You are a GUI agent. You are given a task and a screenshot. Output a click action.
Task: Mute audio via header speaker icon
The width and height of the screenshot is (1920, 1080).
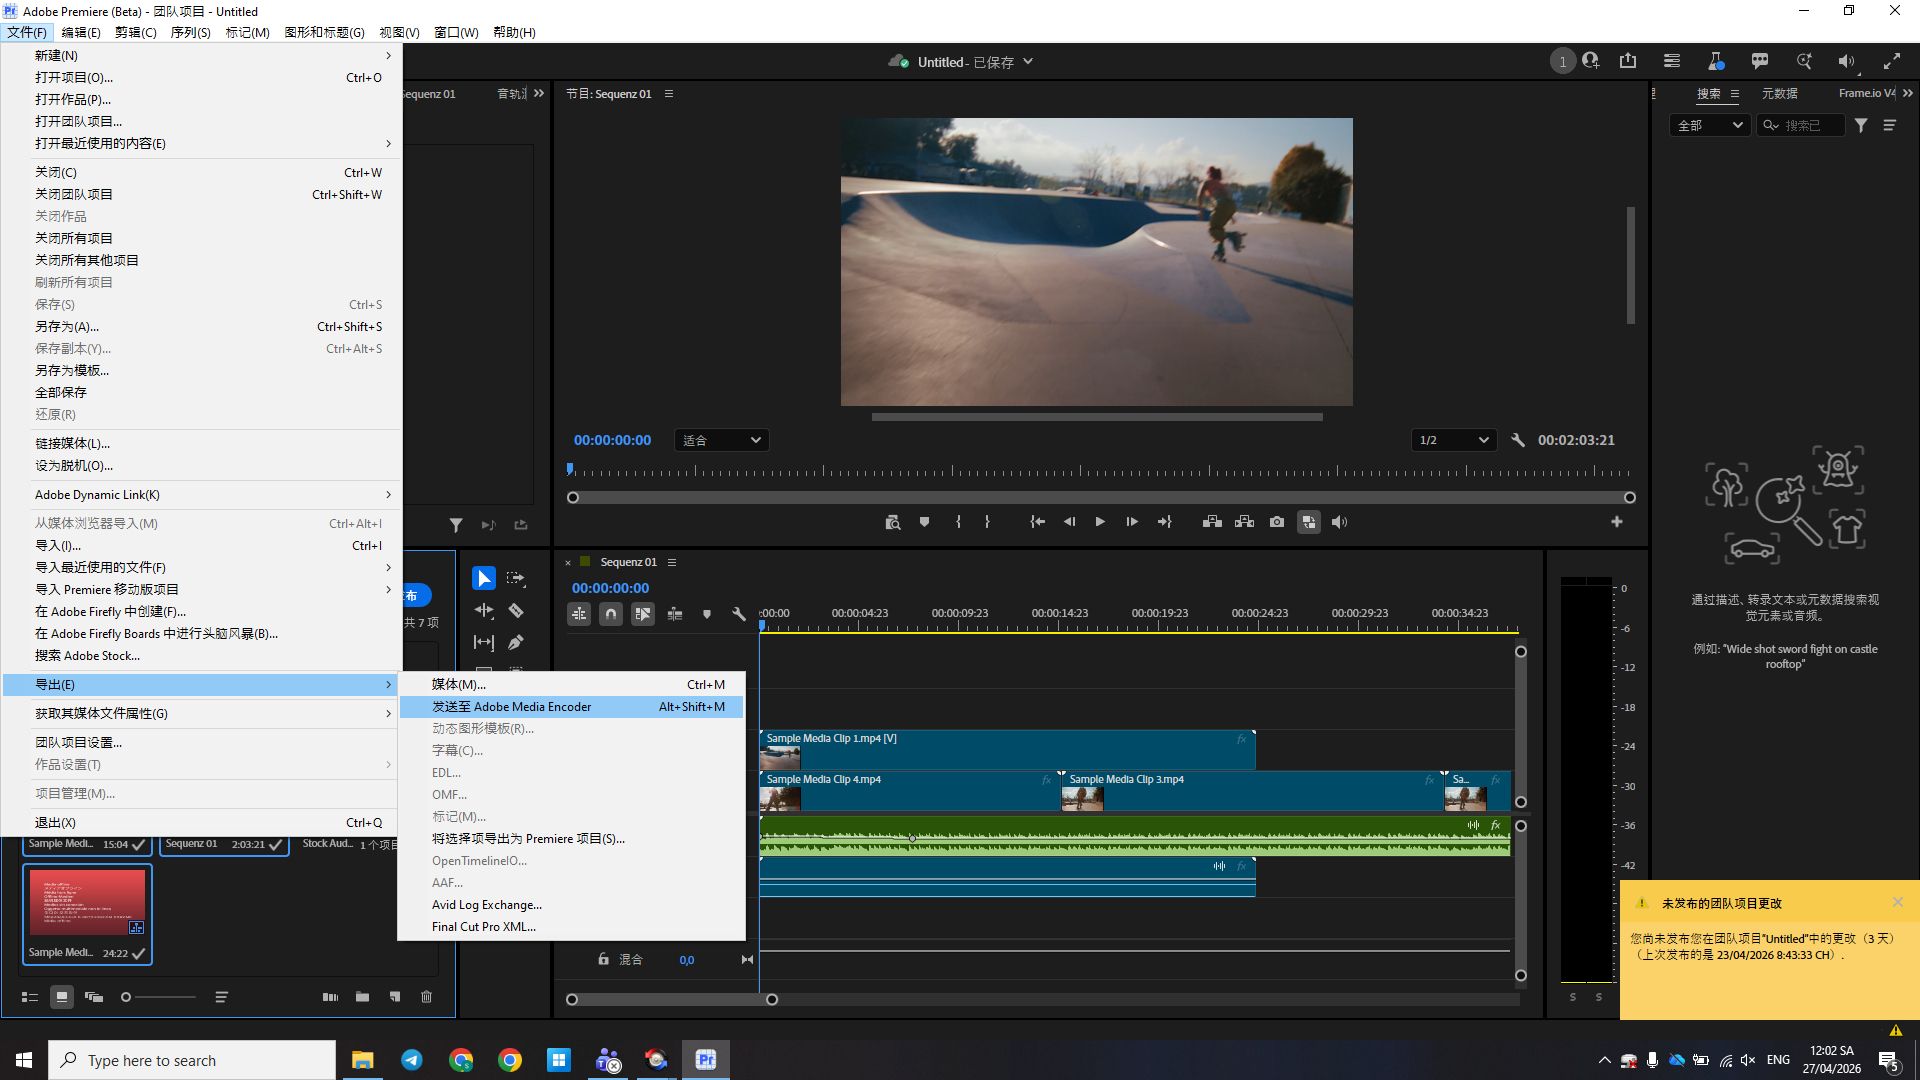click(x=1847, y=61)
